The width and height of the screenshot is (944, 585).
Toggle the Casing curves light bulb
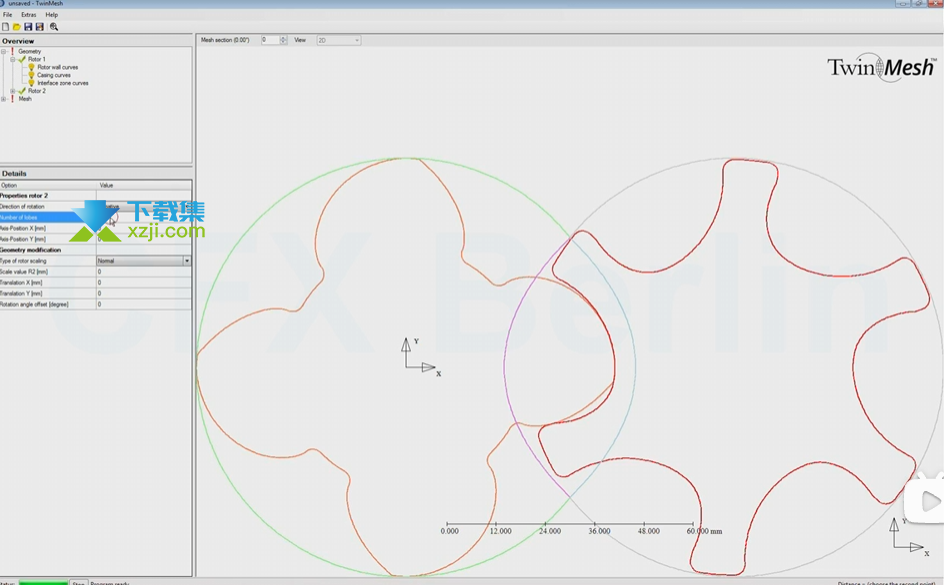pyautogui.click(x=31, y=75)
